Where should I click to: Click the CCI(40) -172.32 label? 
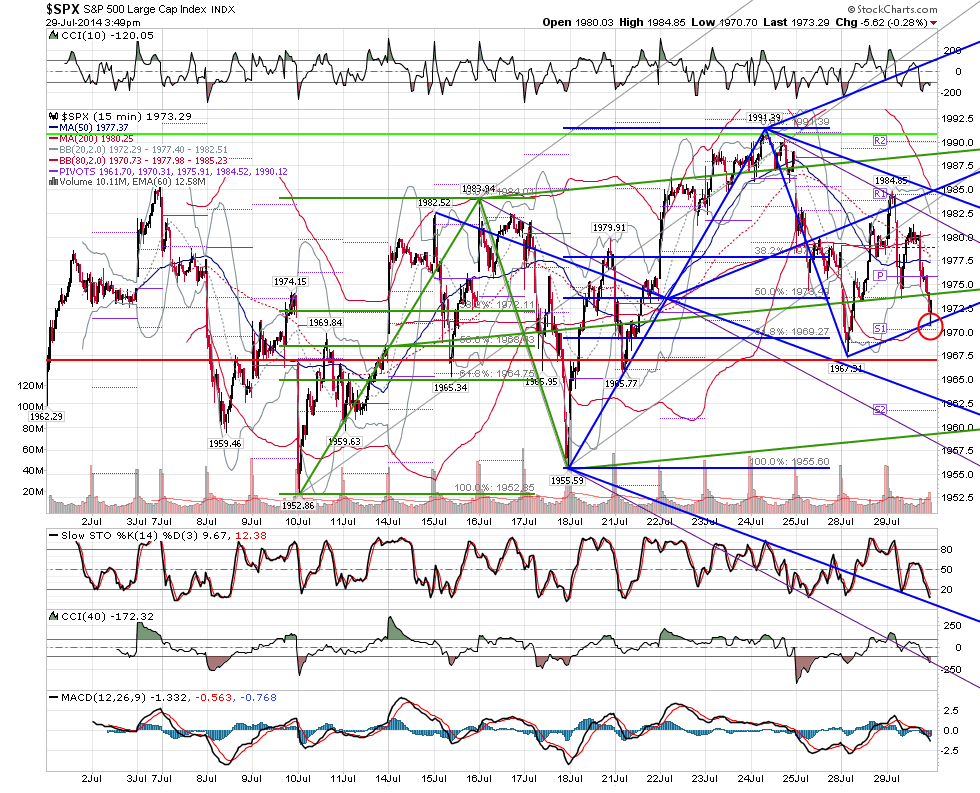[x=108, y=617]
